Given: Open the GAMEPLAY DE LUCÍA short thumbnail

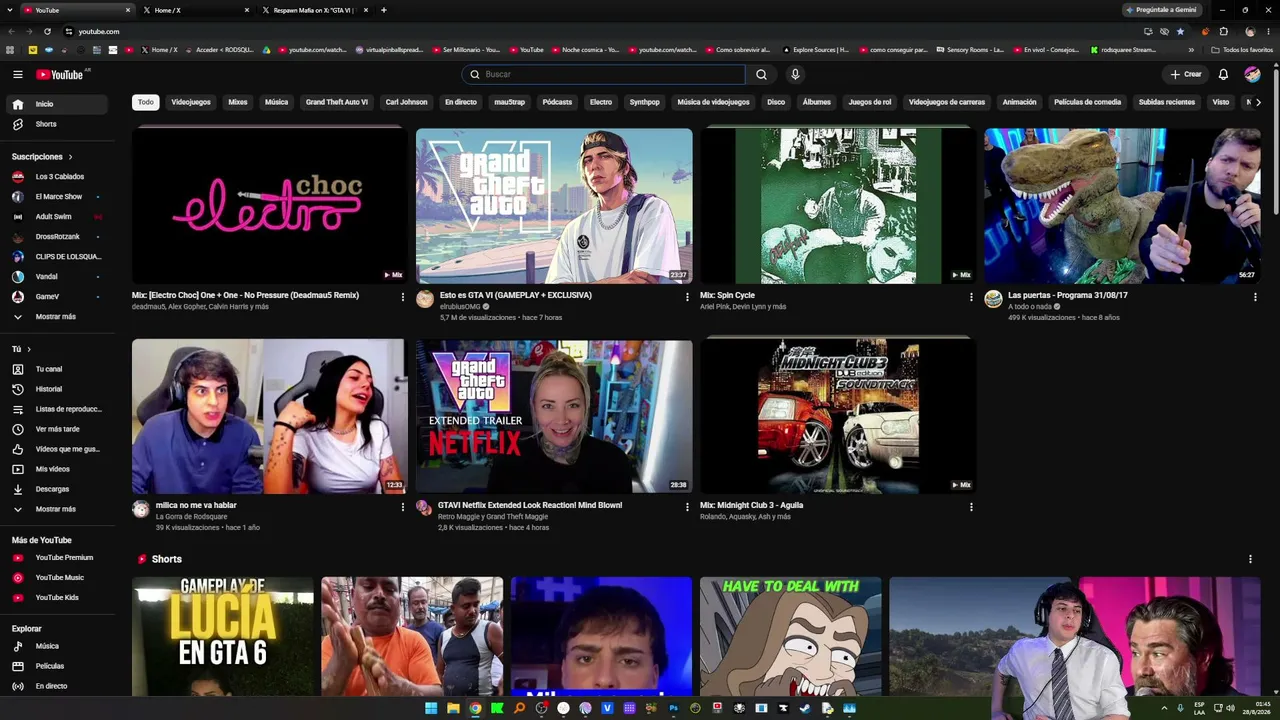Looking at the screenshot, I should [x=223, y=636].
